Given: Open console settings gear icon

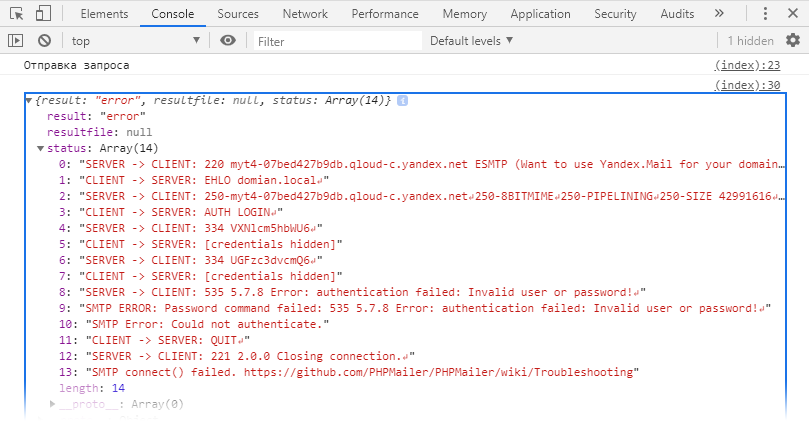Looking at the screenshot, I should click(x=793, y=41).
